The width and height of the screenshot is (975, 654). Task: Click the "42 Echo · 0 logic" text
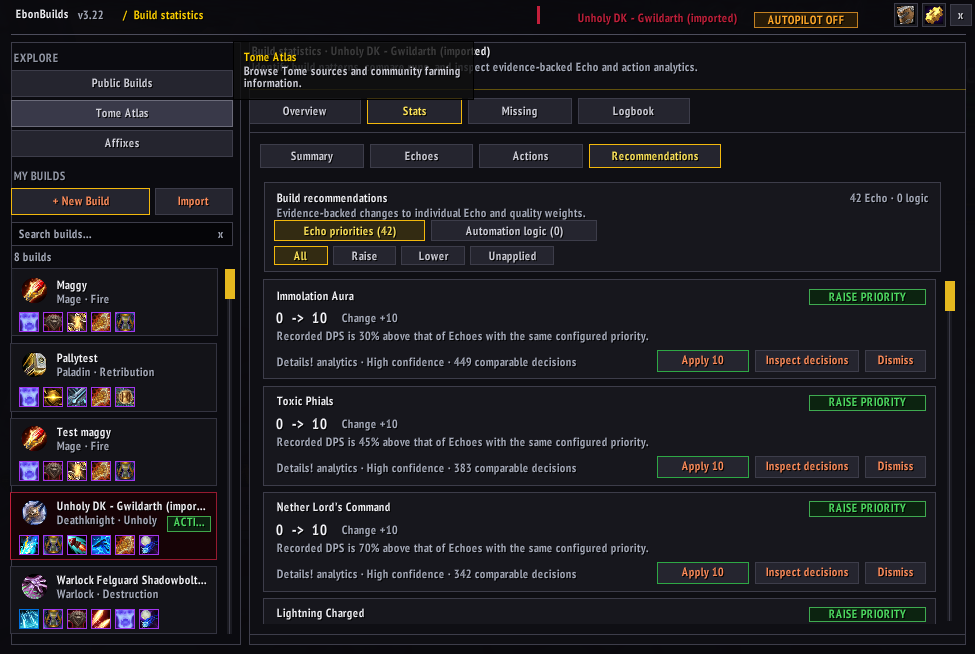click(889, 198)
